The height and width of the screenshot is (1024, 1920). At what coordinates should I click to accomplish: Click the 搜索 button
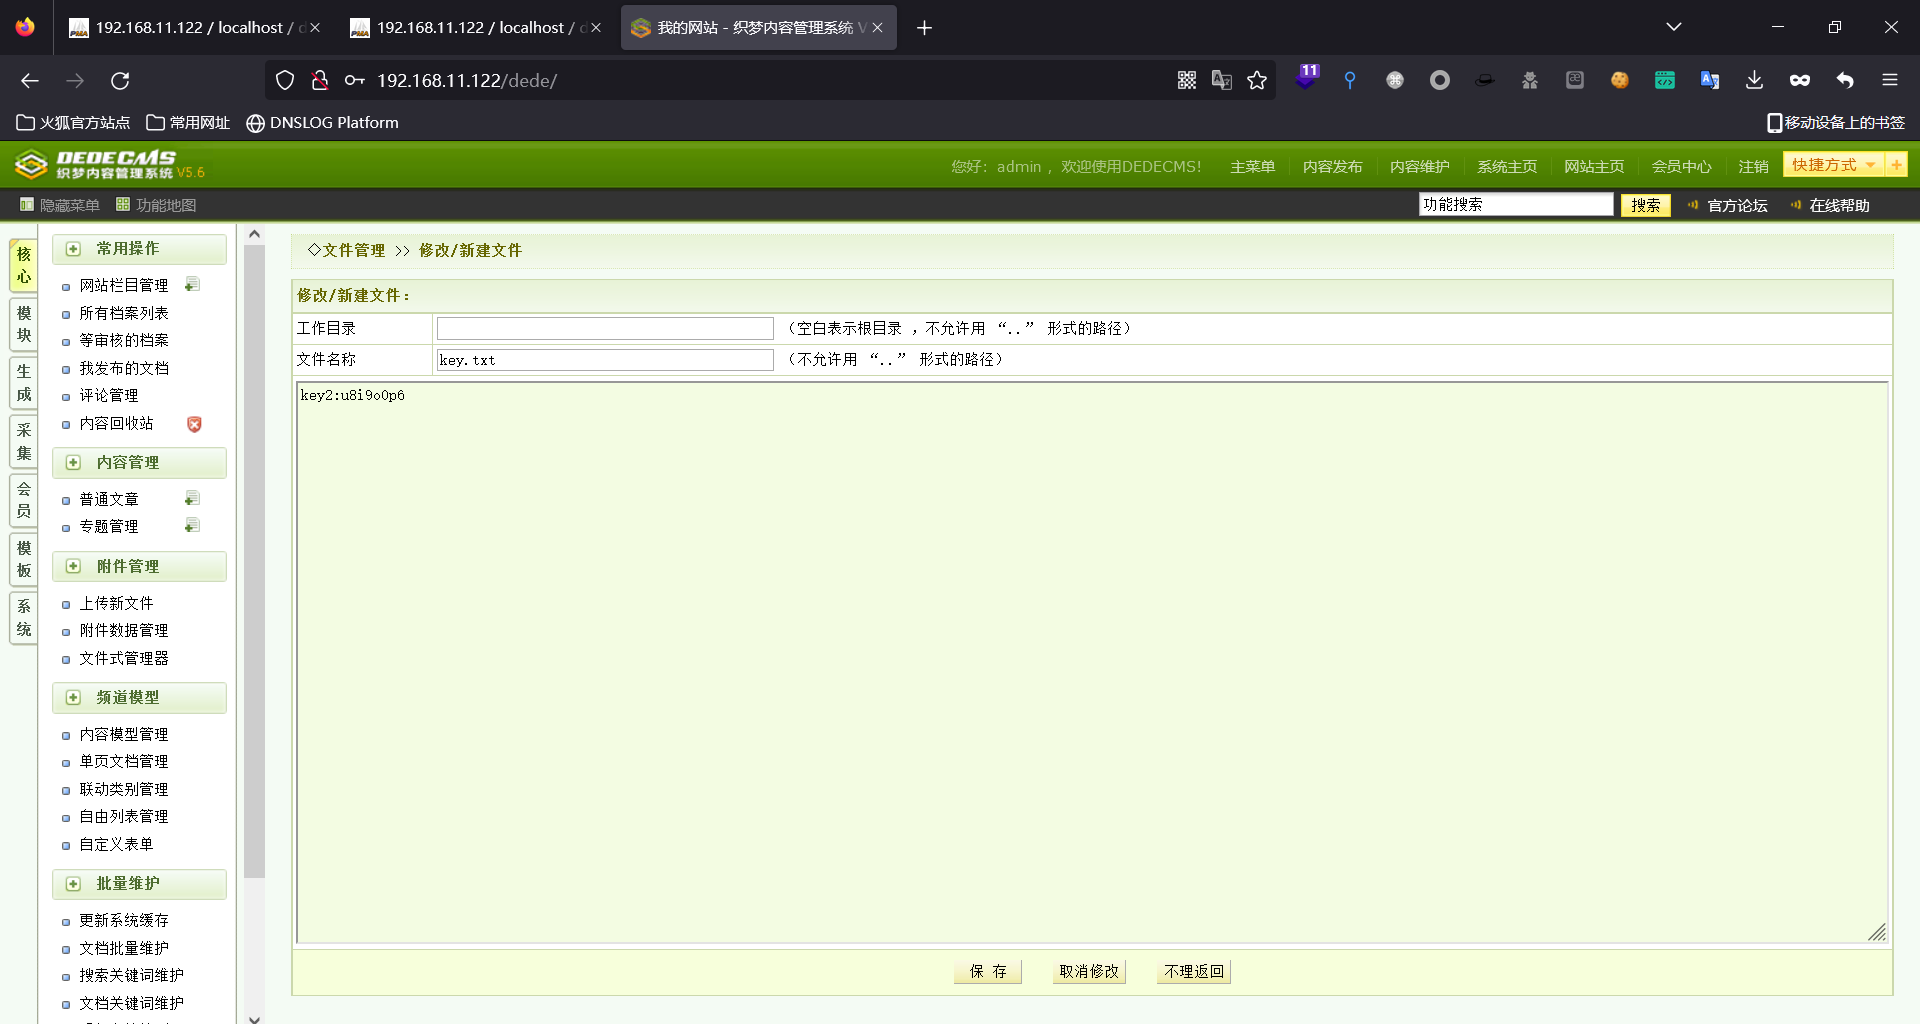tap(1645, 205)
